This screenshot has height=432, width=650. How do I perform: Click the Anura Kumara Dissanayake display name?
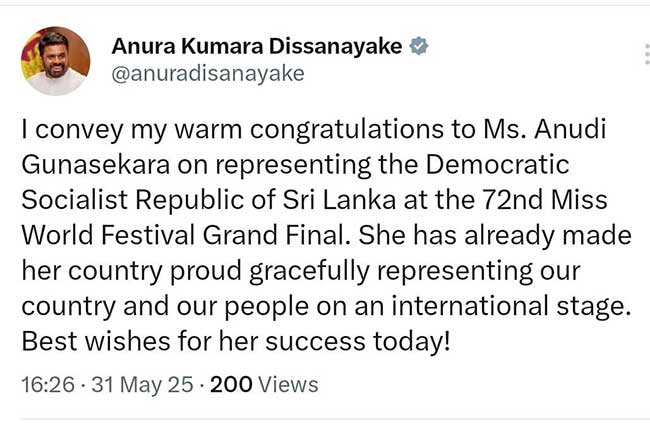click(256, 46)
